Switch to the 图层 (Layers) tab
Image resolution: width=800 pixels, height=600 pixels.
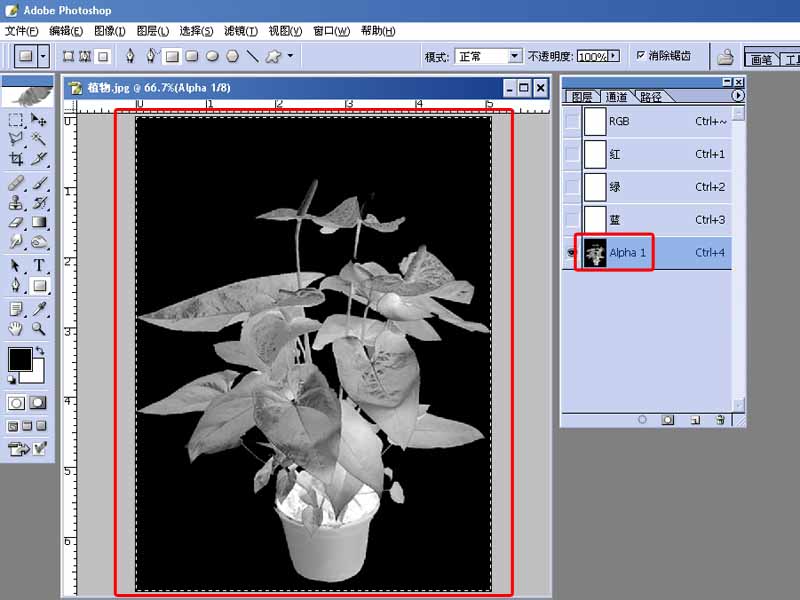(x=581, y=97)
